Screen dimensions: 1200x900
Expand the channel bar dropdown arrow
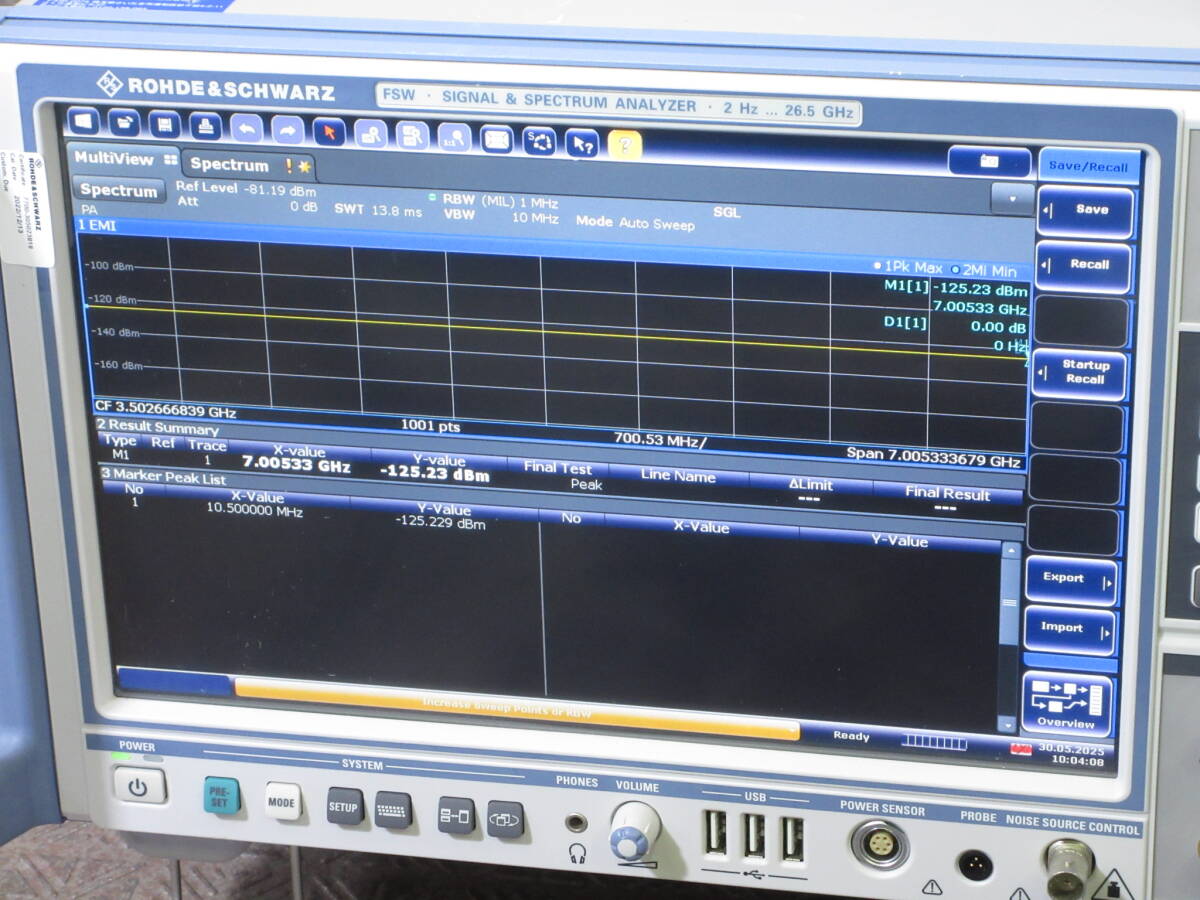point(1012,197)
